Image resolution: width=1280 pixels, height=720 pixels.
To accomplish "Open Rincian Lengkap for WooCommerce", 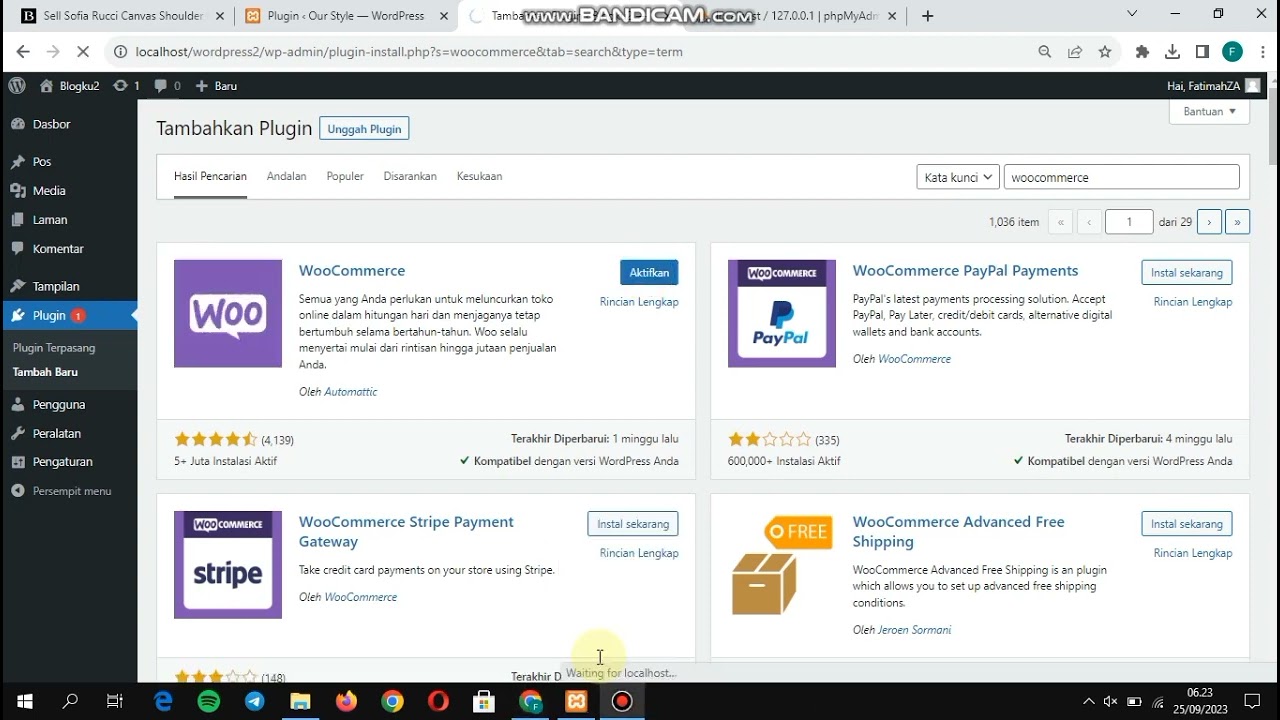I will (639, 302).
